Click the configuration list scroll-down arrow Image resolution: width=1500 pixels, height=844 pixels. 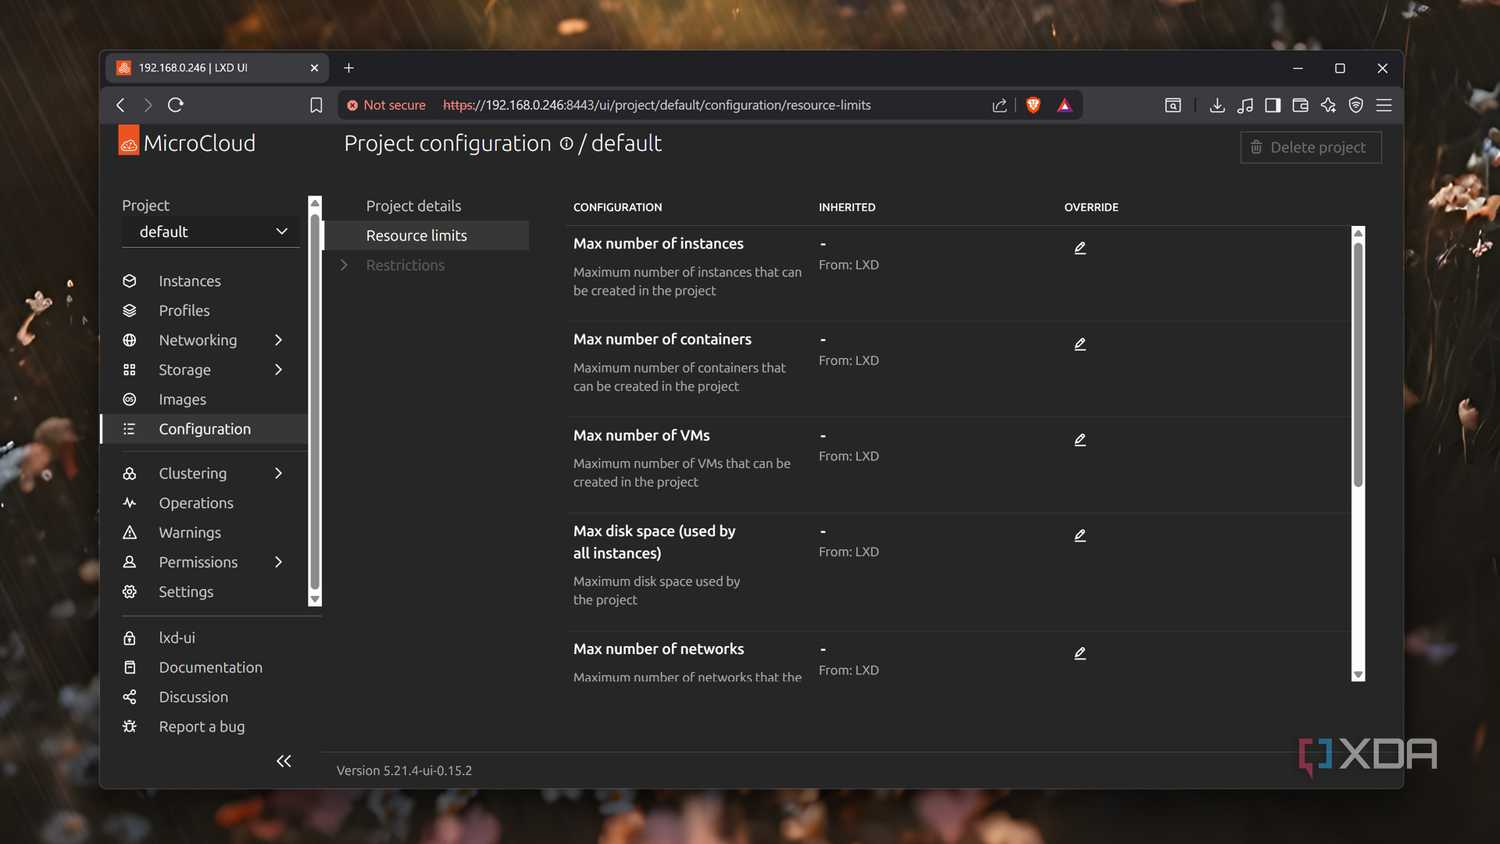[x=1358, y=675]
